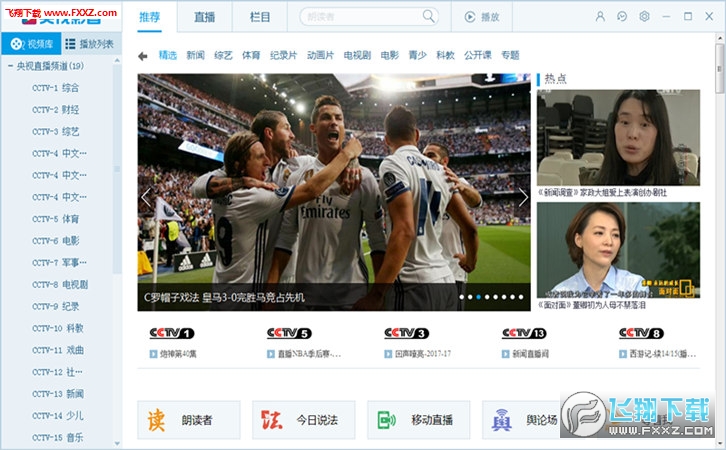The width and height of the screenshot is (726, 450).
Task: Select CCTV-6 电影 in channel list
Action: pyautogui.click(x=56, y=241)
